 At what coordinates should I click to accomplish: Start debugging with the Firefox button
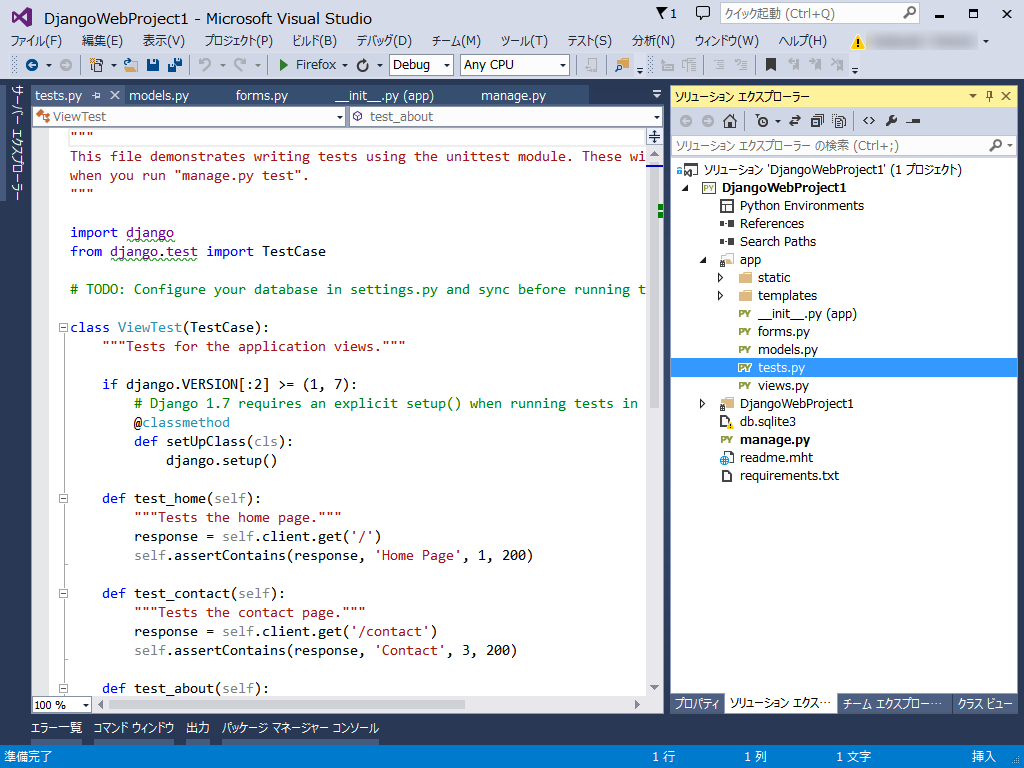pyautogui.click(x=308, y=65)
